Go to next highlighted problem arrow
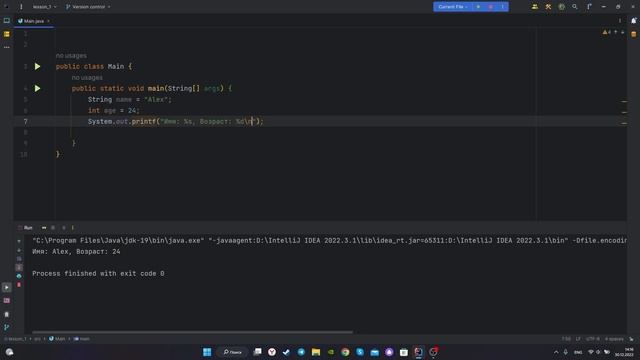Screen dimensions: 640x360 click(x=622, y=32)
